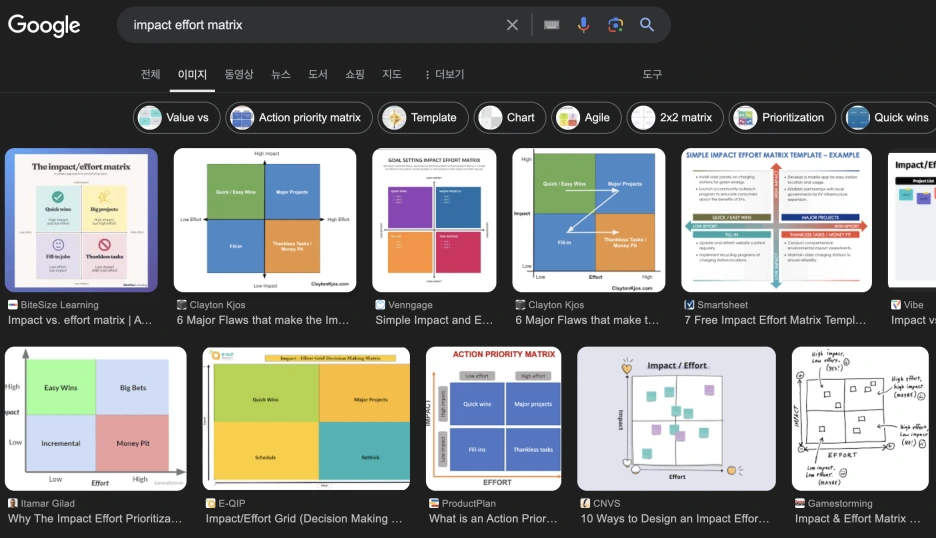The height and width of the screenshot is (538, 936).
Task: Click the Venngage source favicon
Action: 380,305
